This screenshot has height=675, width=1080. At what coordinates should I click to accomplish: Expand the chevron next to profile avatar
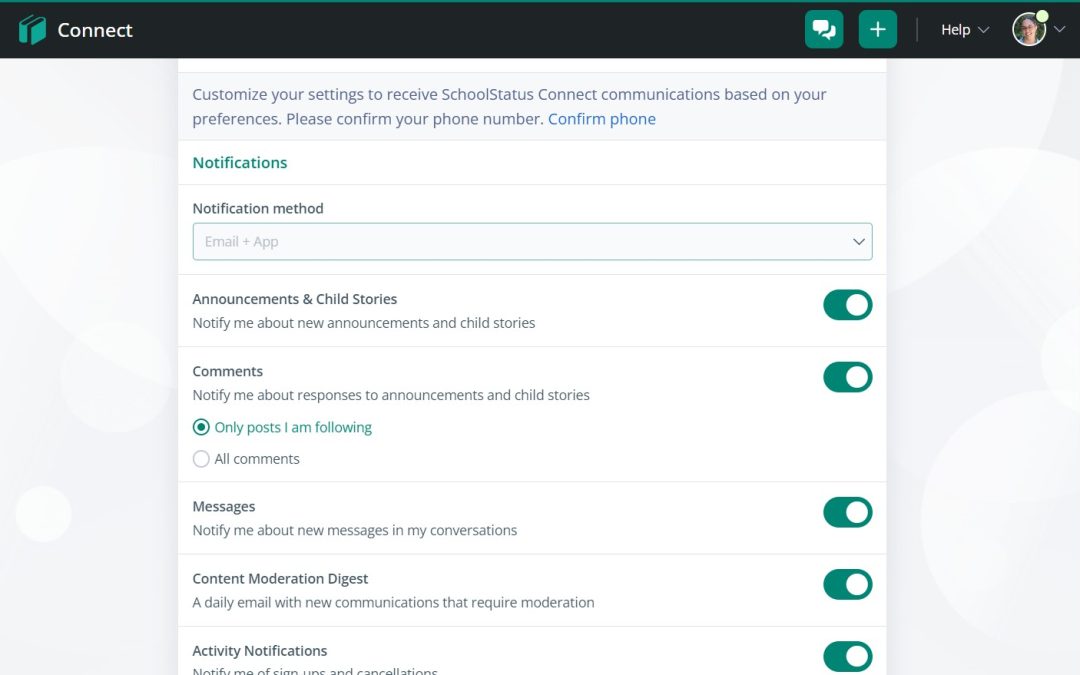1060,30
